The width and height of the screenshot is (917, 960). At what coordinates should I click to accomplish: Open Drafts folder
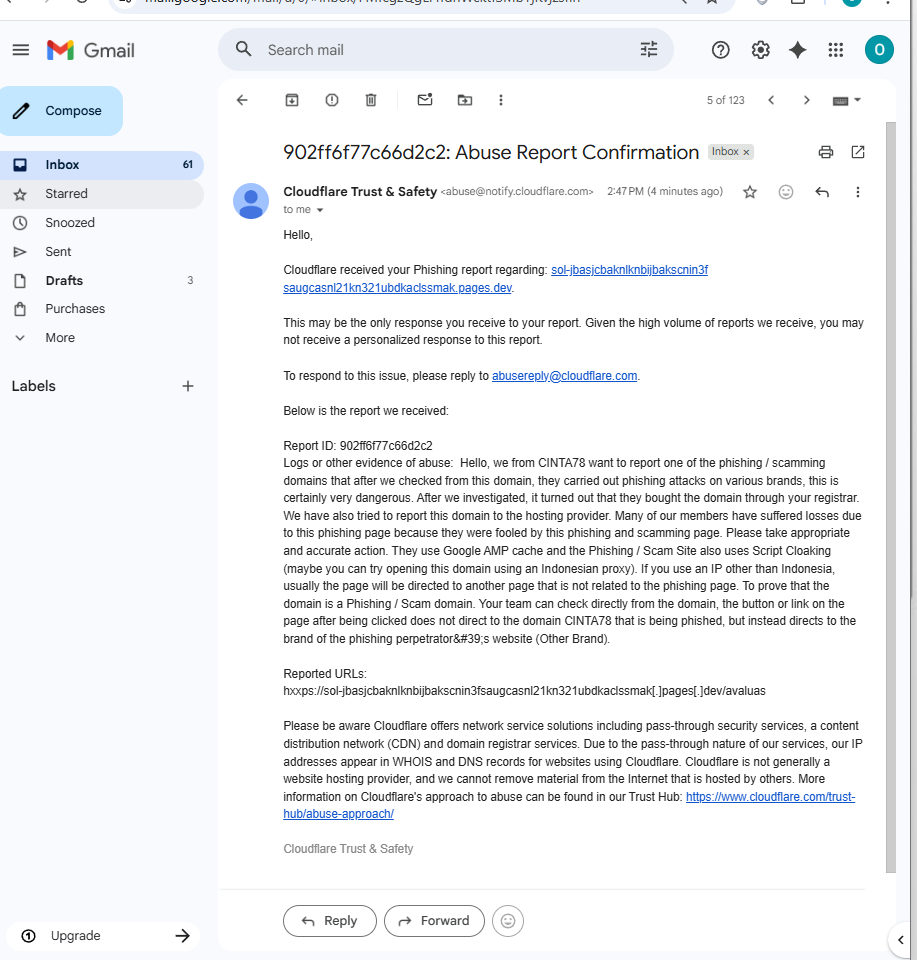[101, 280]
